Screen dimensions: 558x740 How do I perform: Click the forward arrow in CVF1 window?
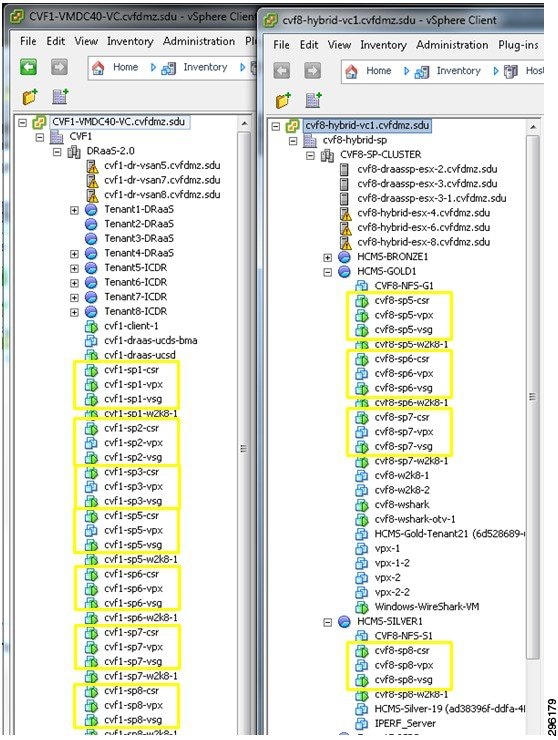click(x=59, y=67)
